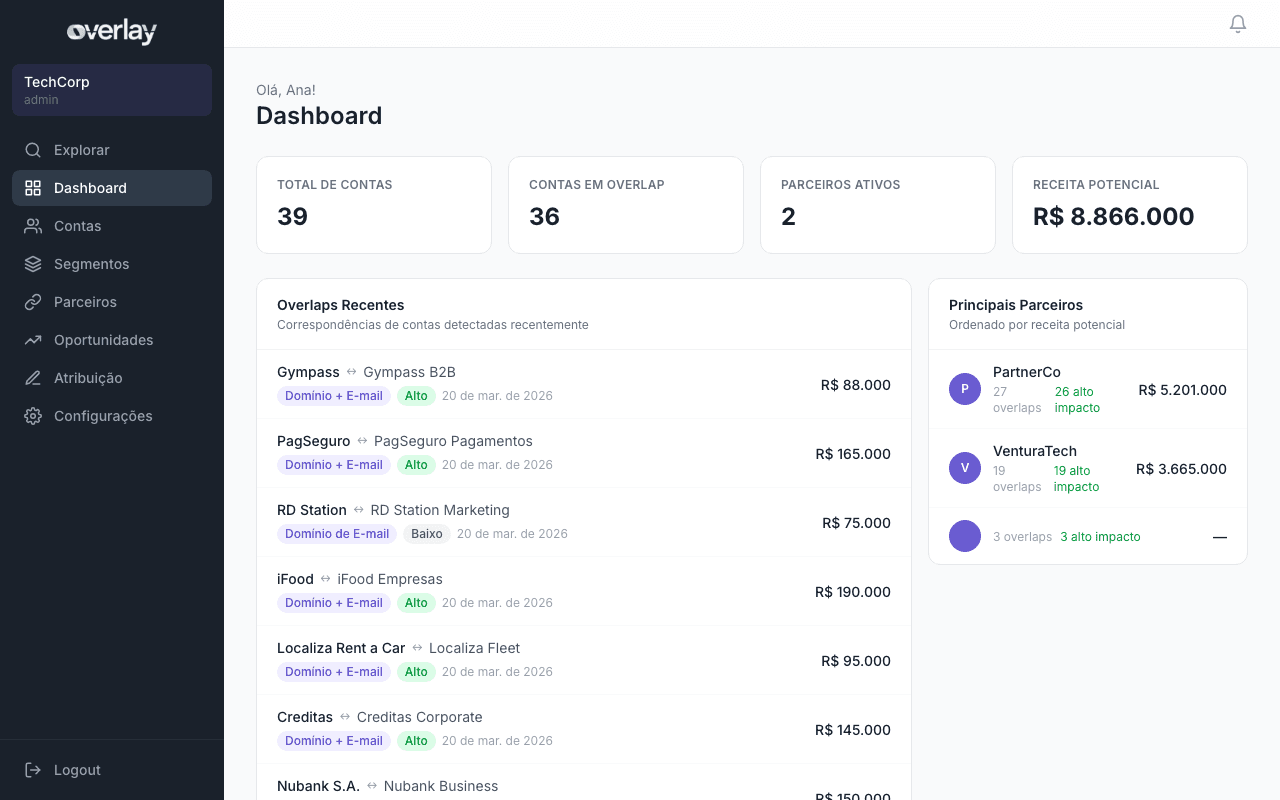Open the "26 alto impacto" link for PartnerCo
The height and width of the screenshot is (800, 1280).
[1077, 399]
